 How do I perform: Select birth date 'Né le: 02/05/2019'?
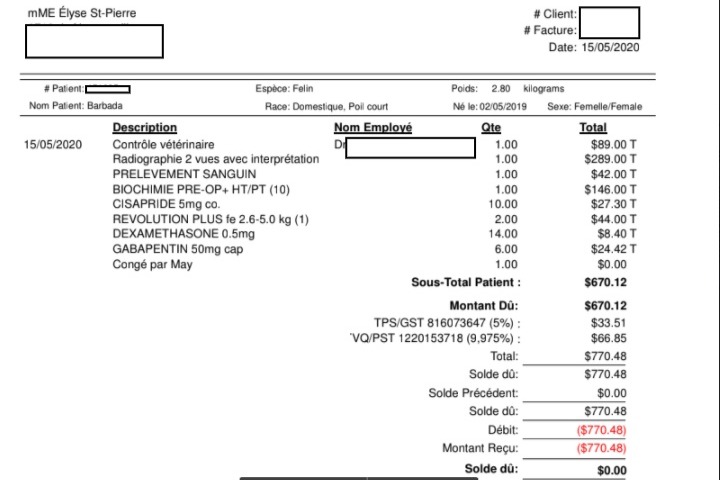point(489,107)
